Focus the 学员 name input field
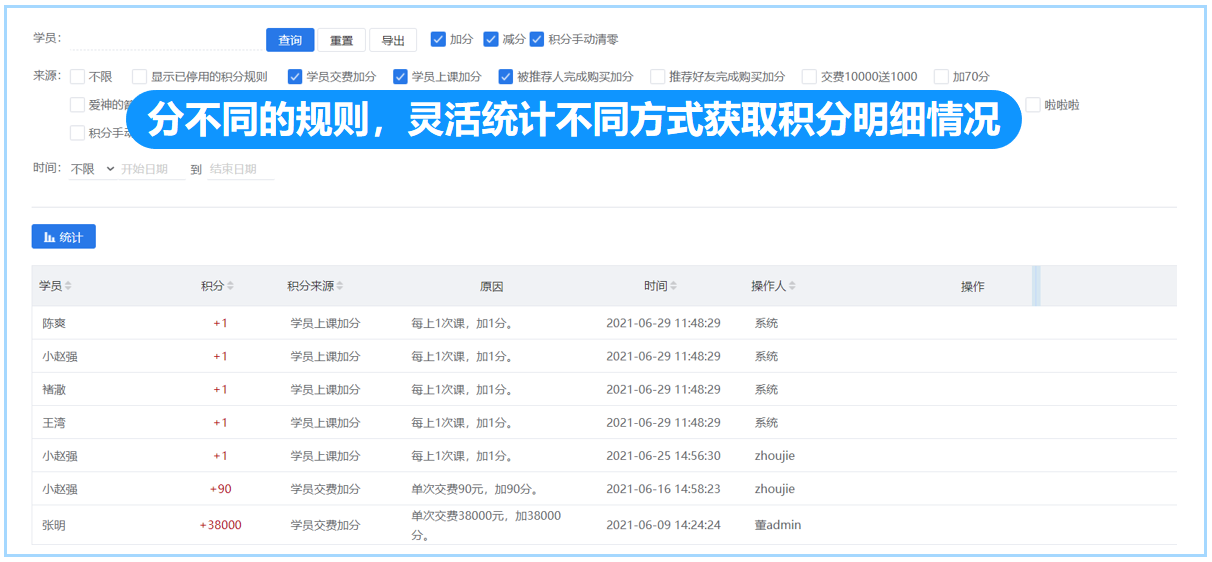 [x=165, y=39]
